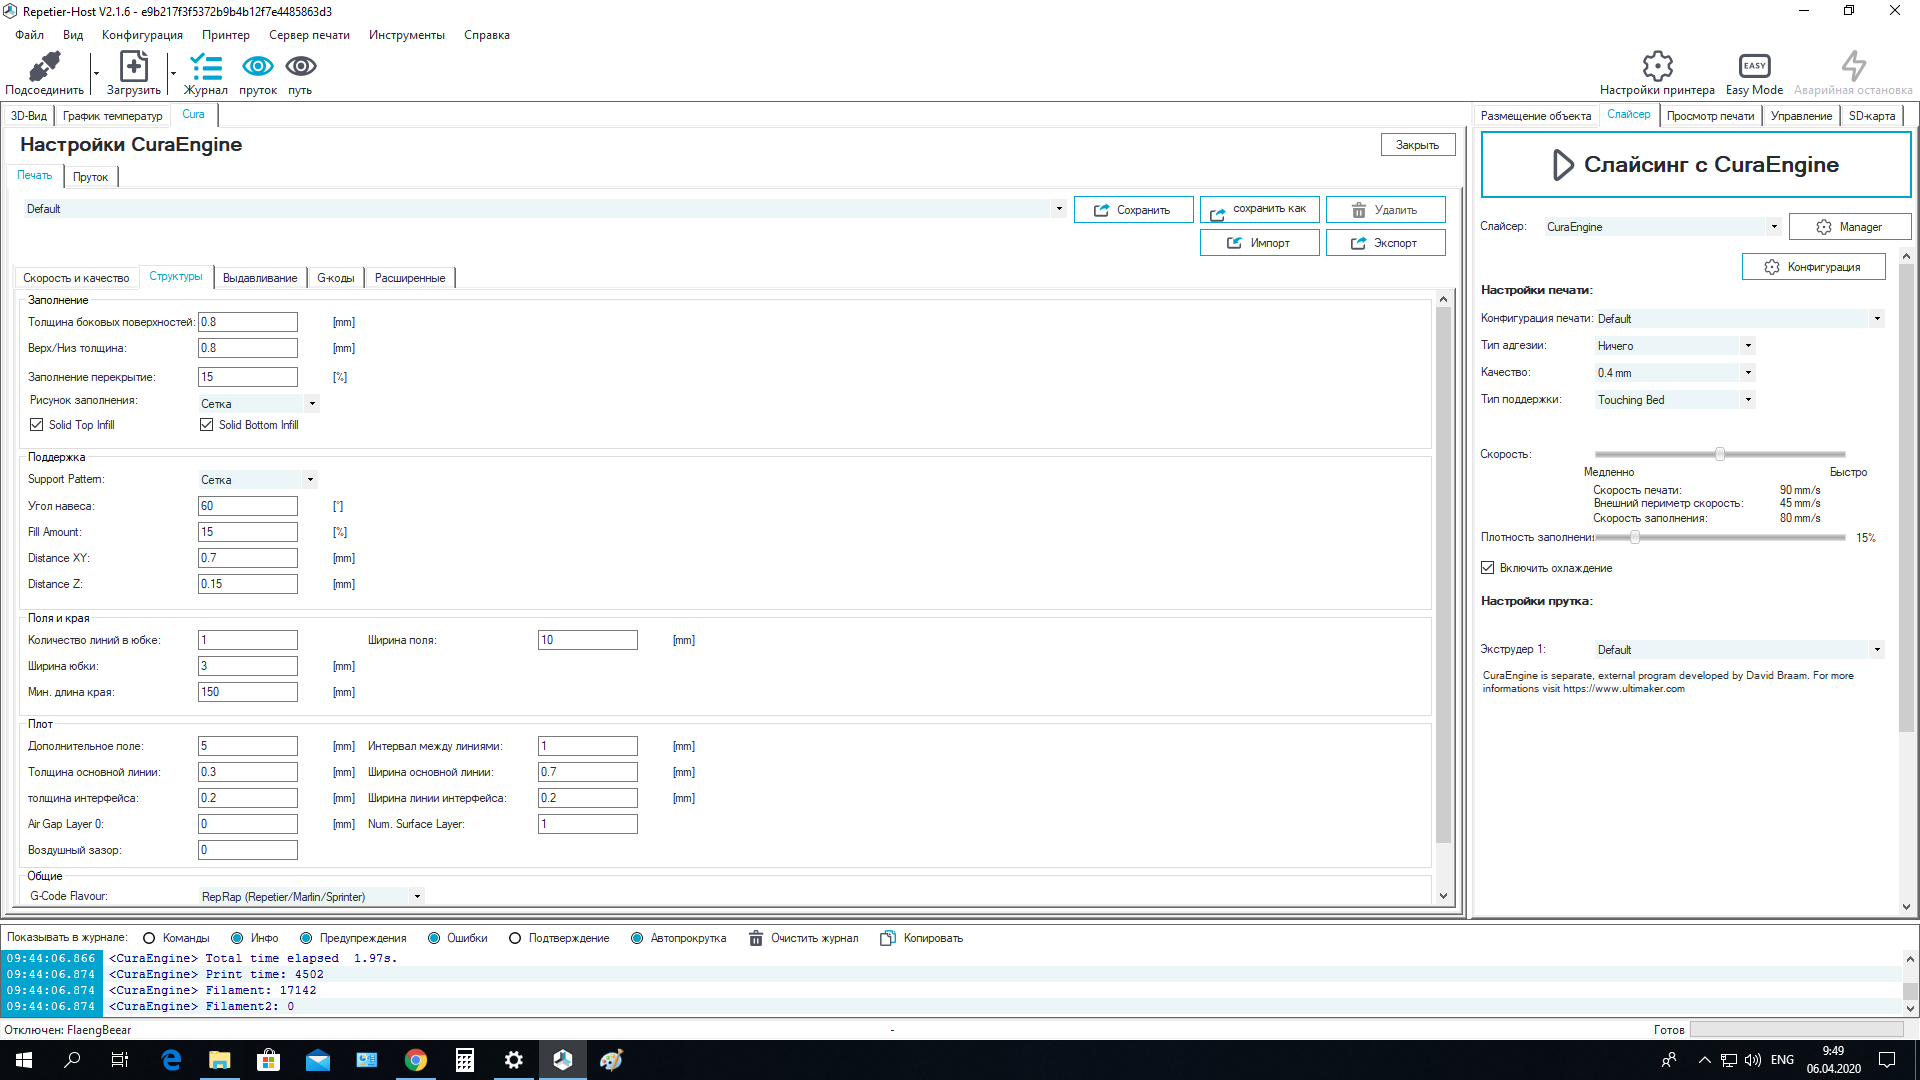
Task: Toggle путь travel path eye icon
Action: tap(301, 66)
